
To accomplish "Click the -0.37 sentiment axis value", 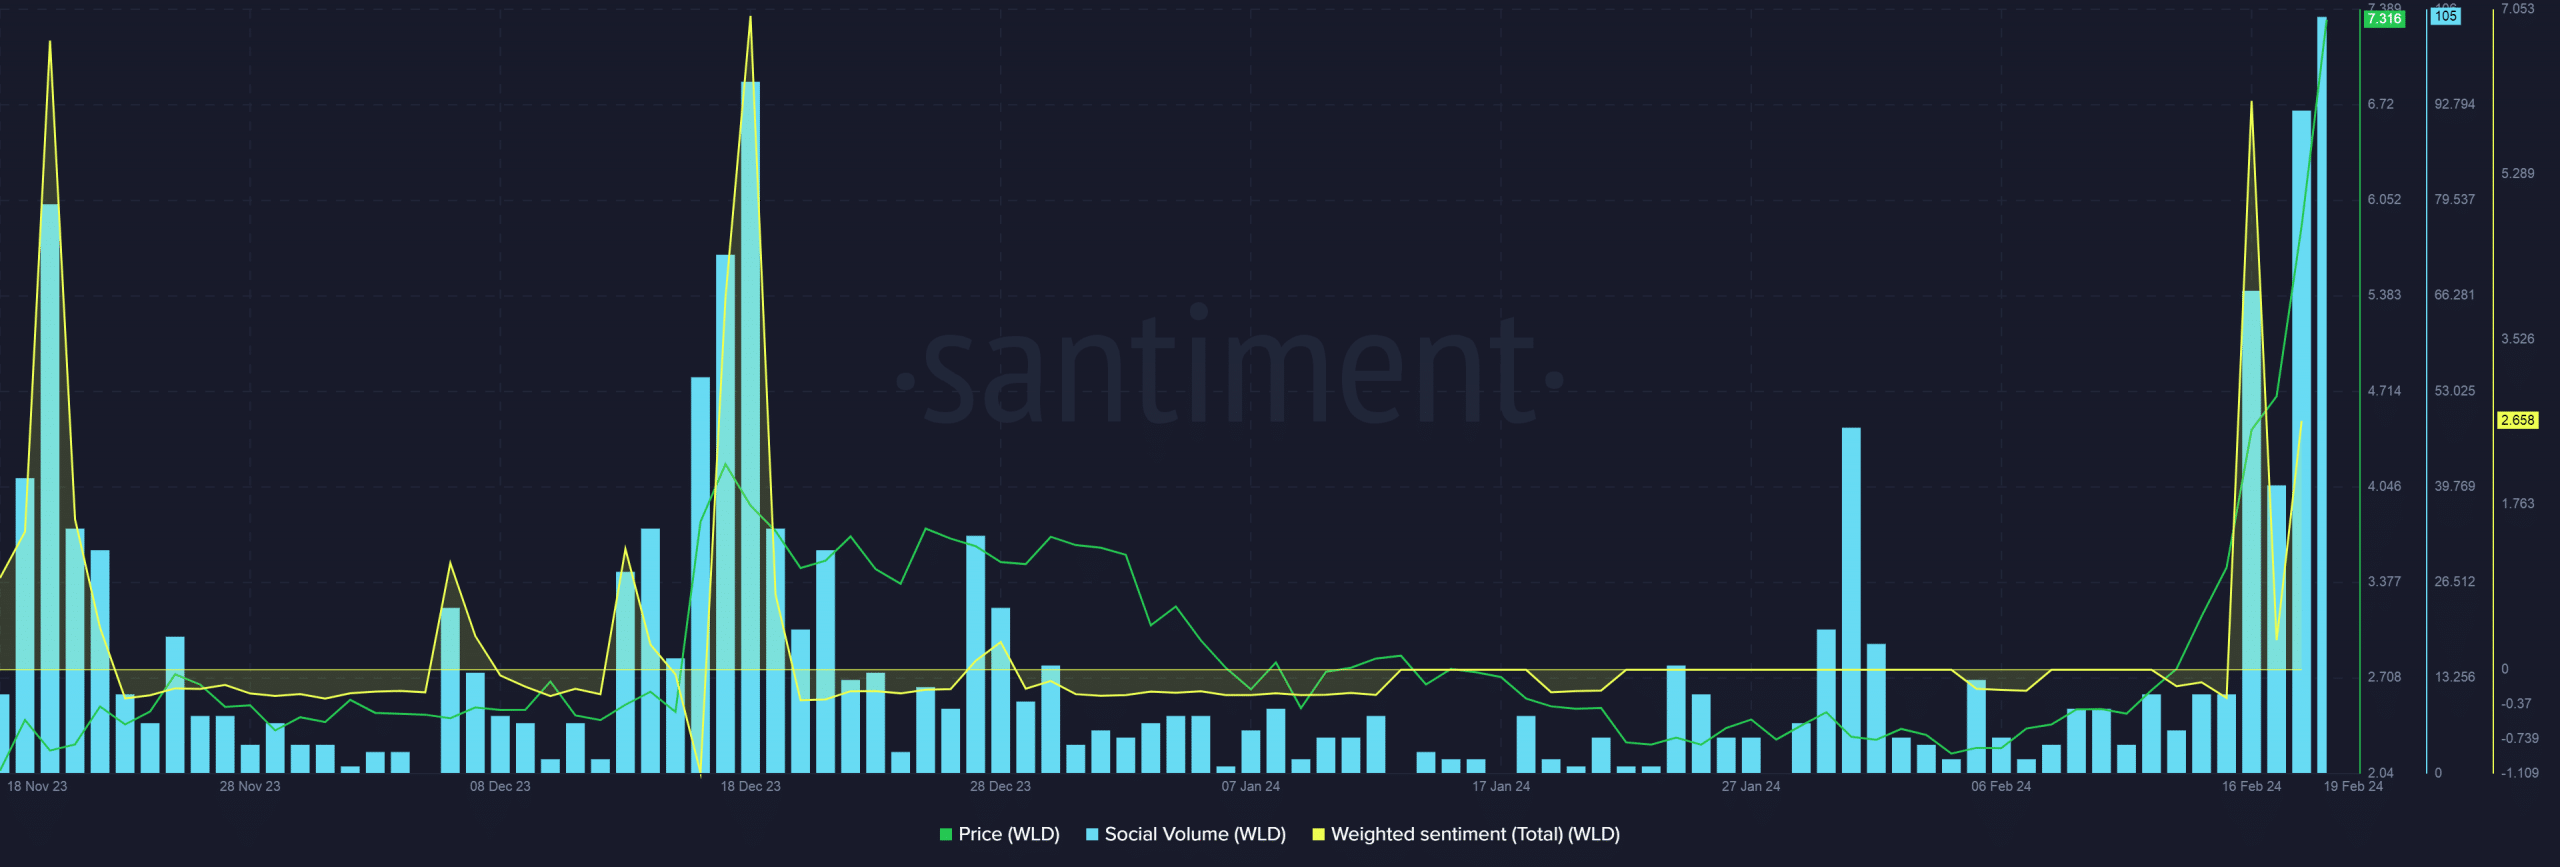I will [2516, 704].
